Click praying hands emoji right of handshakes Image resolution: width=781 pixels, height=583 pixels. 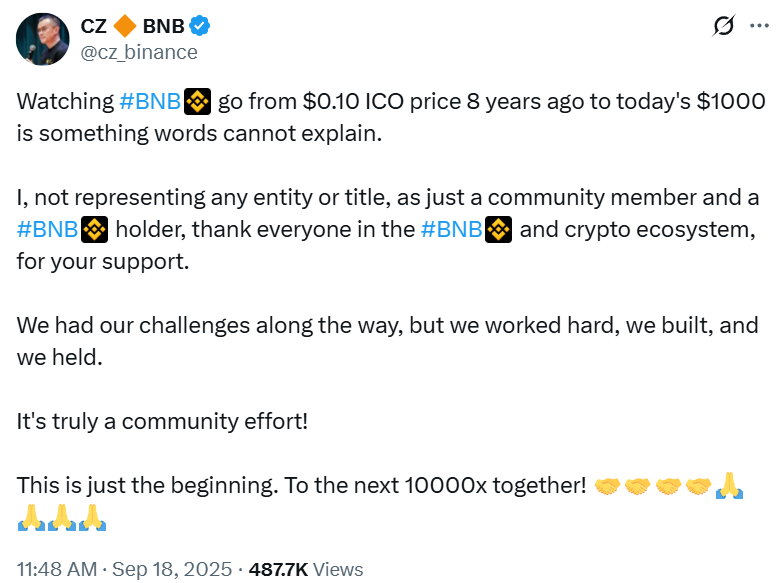[731, 487]
